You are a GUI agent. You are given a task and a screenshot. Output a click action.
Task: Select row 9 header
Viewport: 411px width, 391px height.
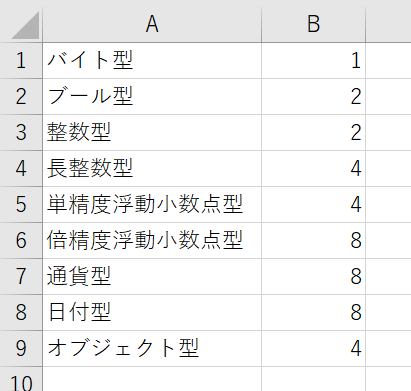point(21,348)
